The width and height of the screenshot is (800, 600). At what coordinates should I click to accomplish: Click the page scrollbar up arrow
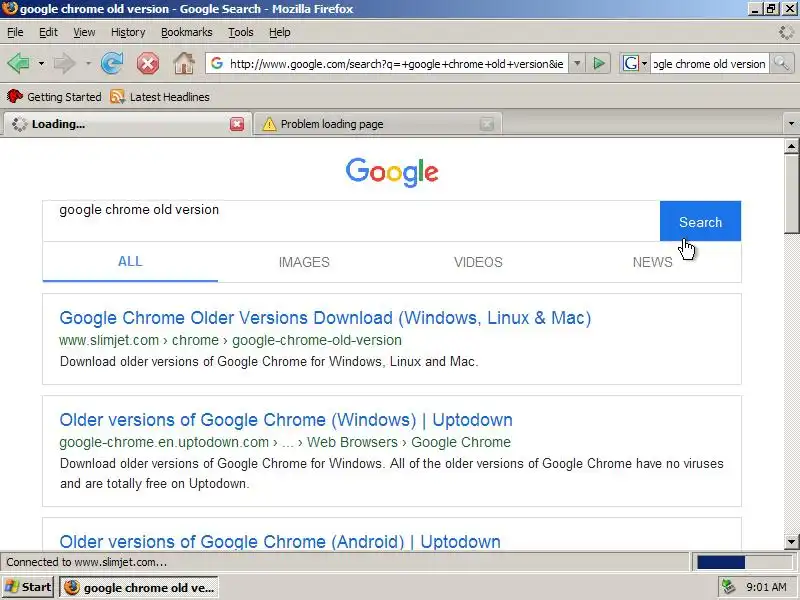(x=791, y=146)
